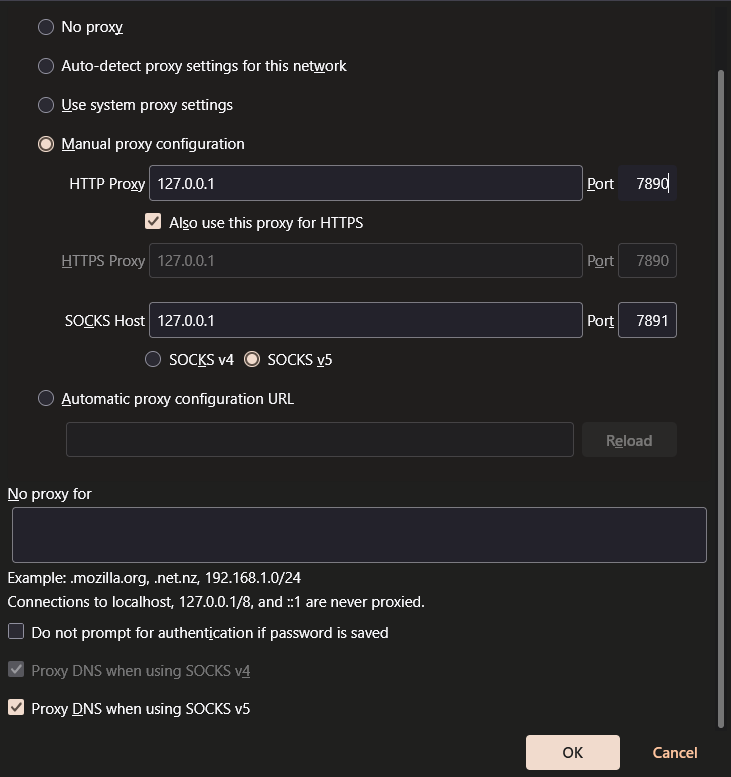
Task: Click the vertical scrollbar on the right
Action: pyautogui.click(x=722, y=400)
